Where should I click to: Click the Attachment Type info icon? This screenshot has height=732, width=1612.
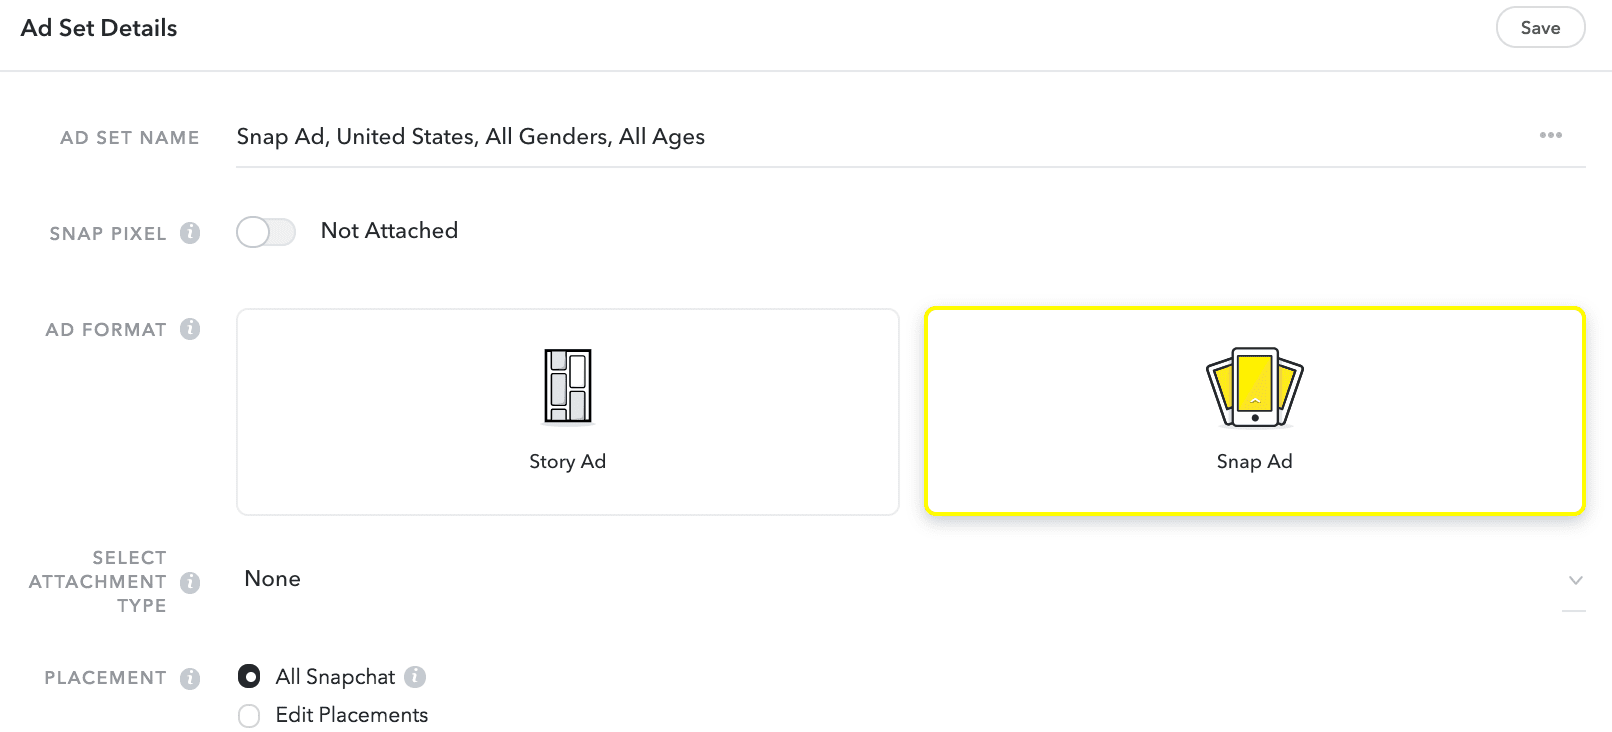pyautogui.click(x=190, y=582)
